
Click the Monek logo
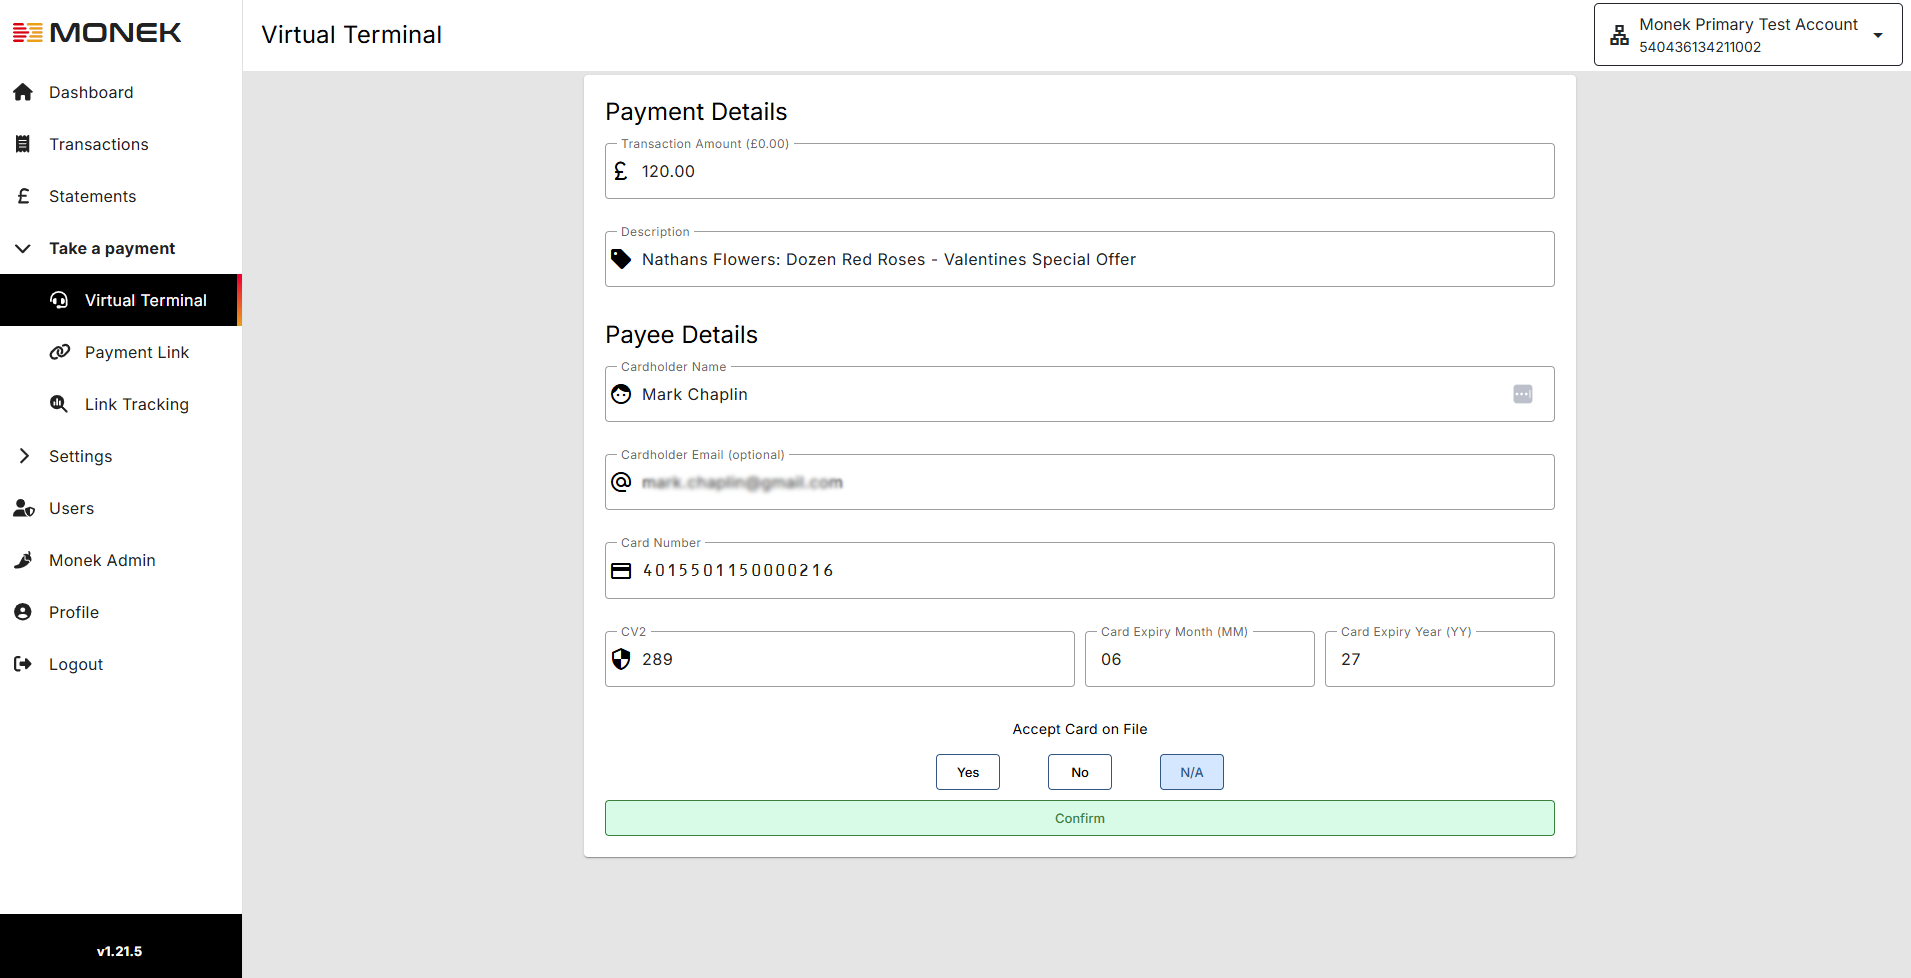click(97, 33)
